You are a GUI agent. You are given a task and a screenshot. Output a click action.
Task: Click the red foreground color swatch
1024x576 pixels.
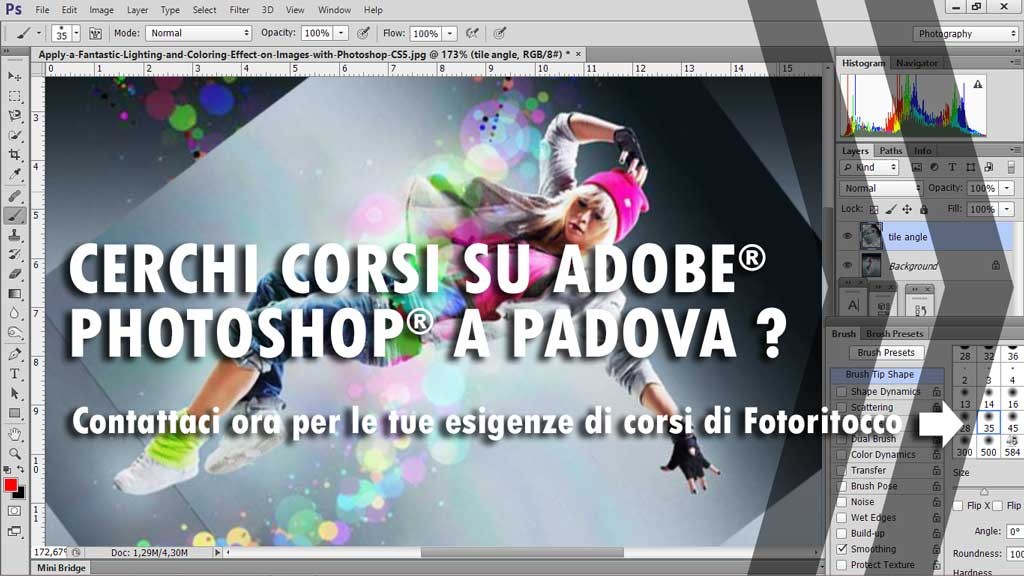click(10, 485)
